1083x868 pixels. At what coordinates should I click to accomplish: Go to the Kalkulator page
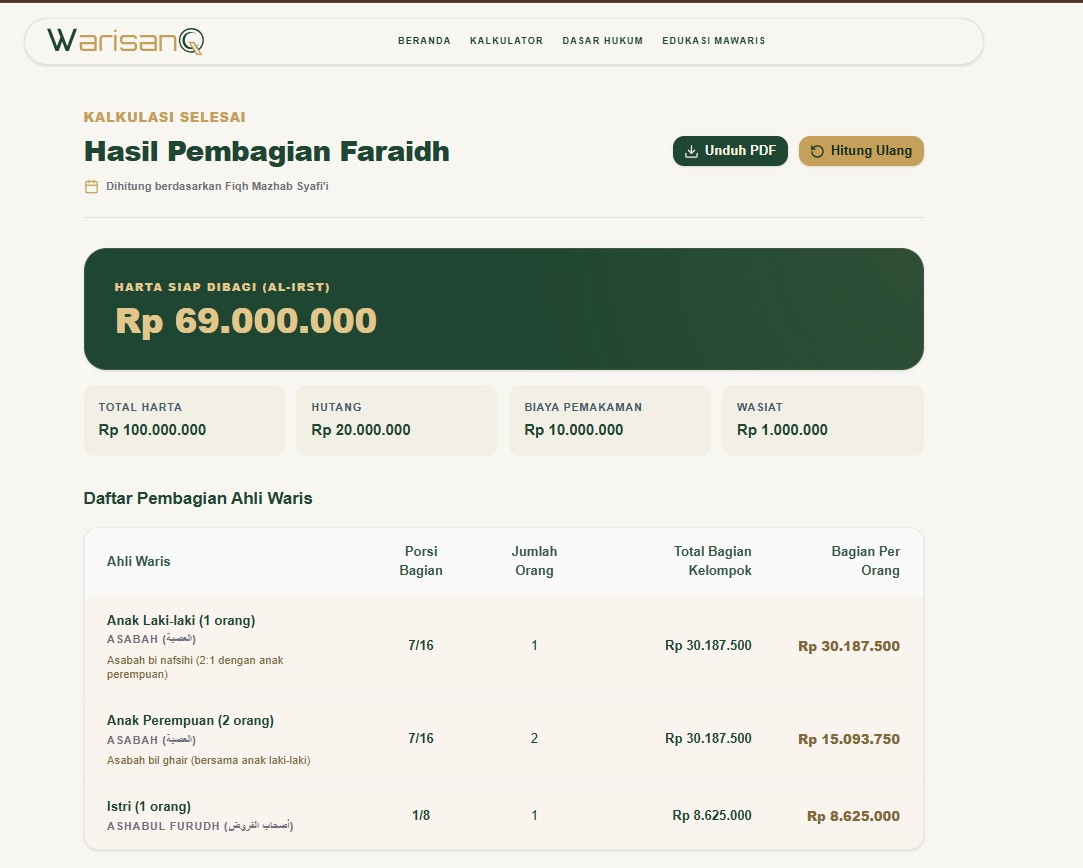tap(506, 41)
